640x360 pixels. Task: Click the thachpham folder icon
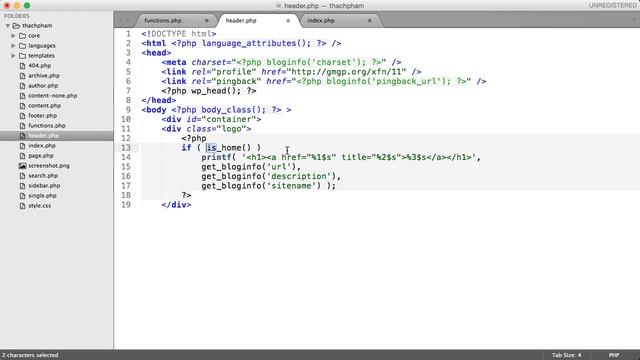[x=16, y=26]
